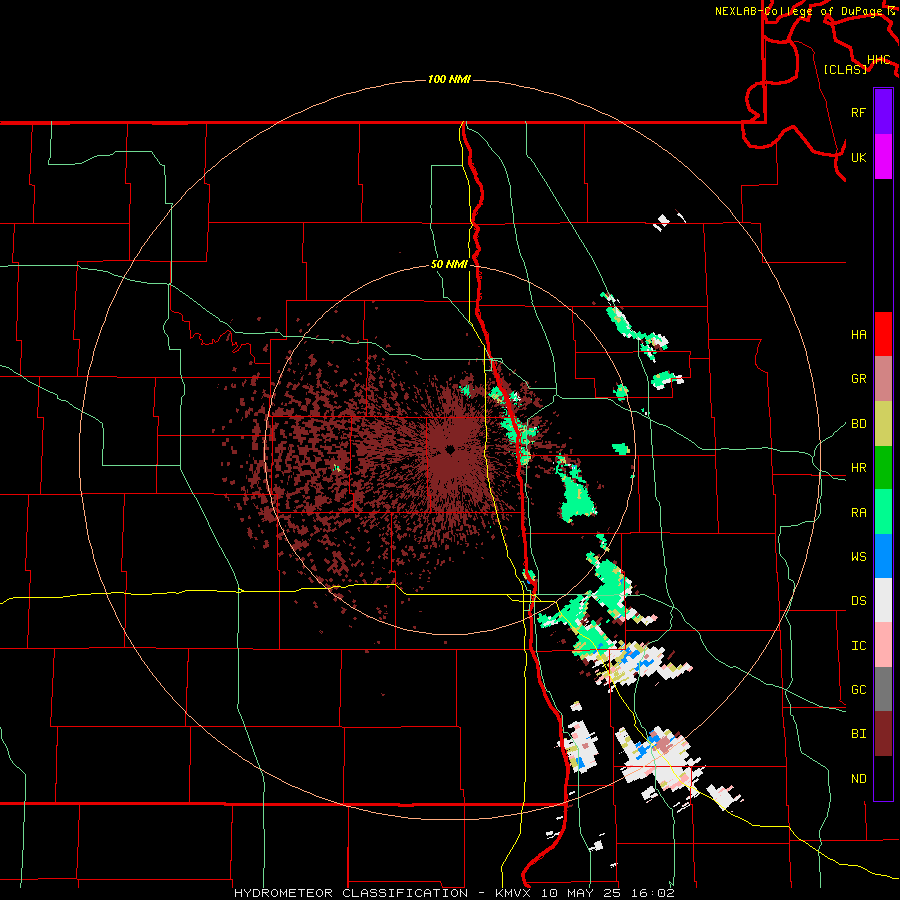The image size is (900, 900).
Task: Click the ND legend label
Action: coord(858,779)
